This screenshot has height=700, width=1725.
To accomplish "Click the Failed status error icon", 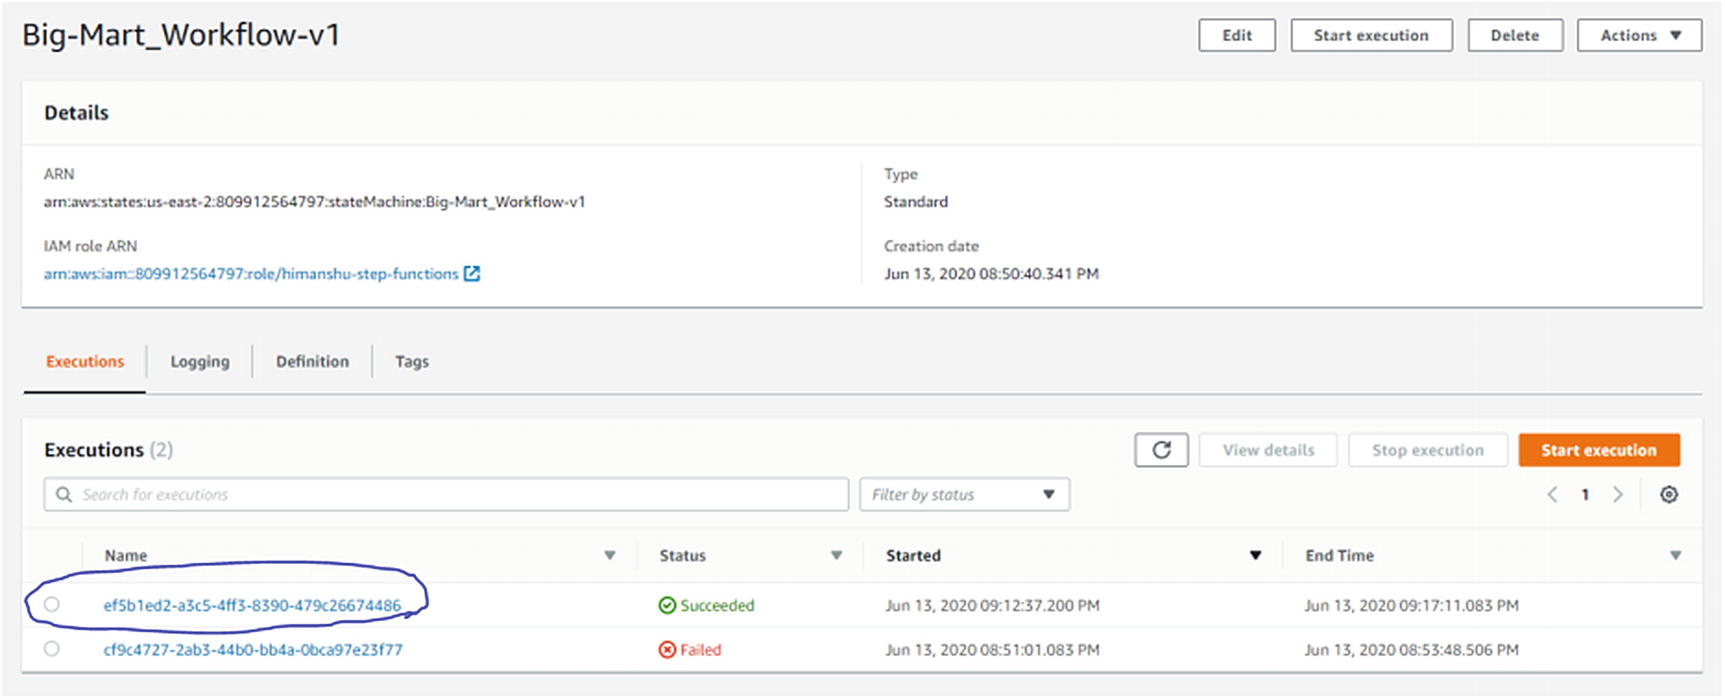I will [667, 650].
